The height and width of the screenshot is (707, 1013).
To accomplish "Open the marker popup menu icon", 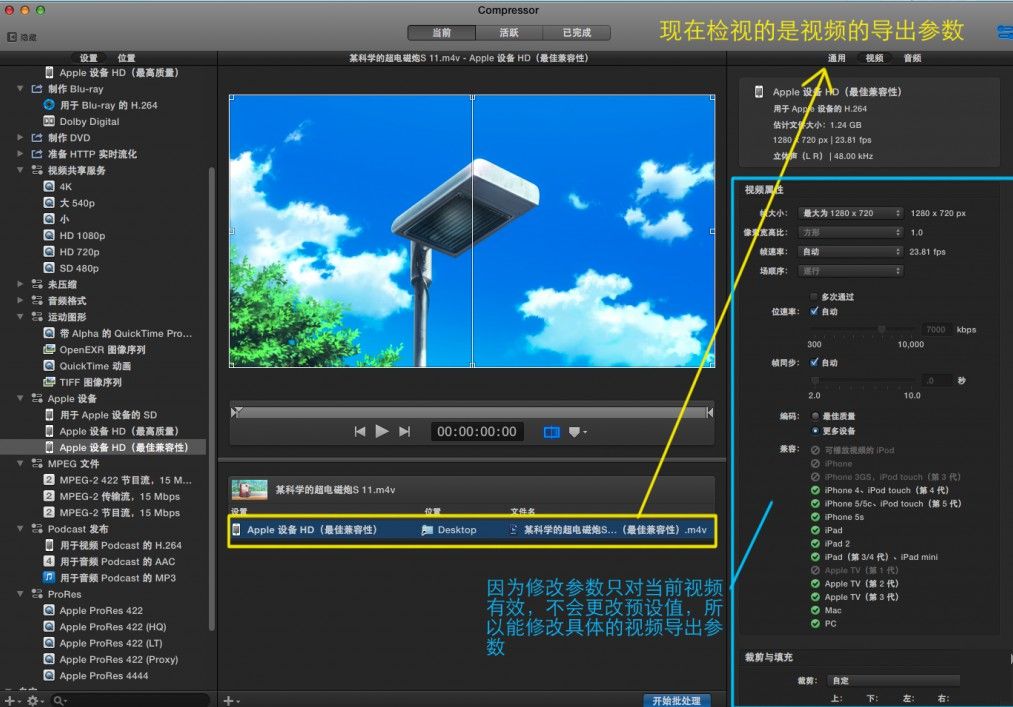I will 577,432.
